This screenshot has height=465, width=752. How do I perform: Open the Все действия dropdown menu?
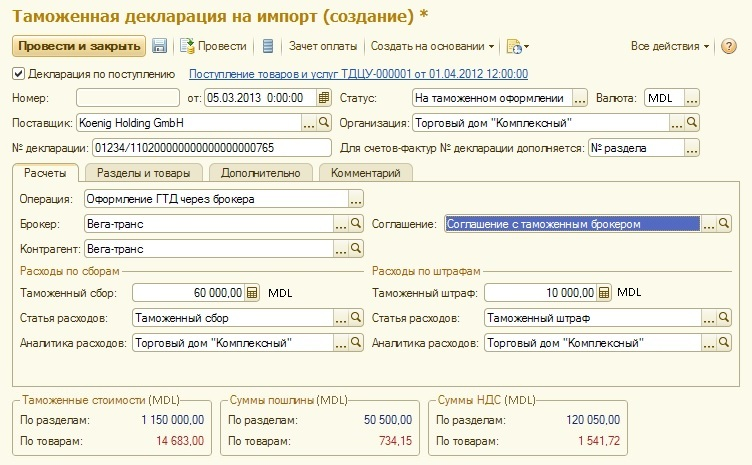pos(670,46)
